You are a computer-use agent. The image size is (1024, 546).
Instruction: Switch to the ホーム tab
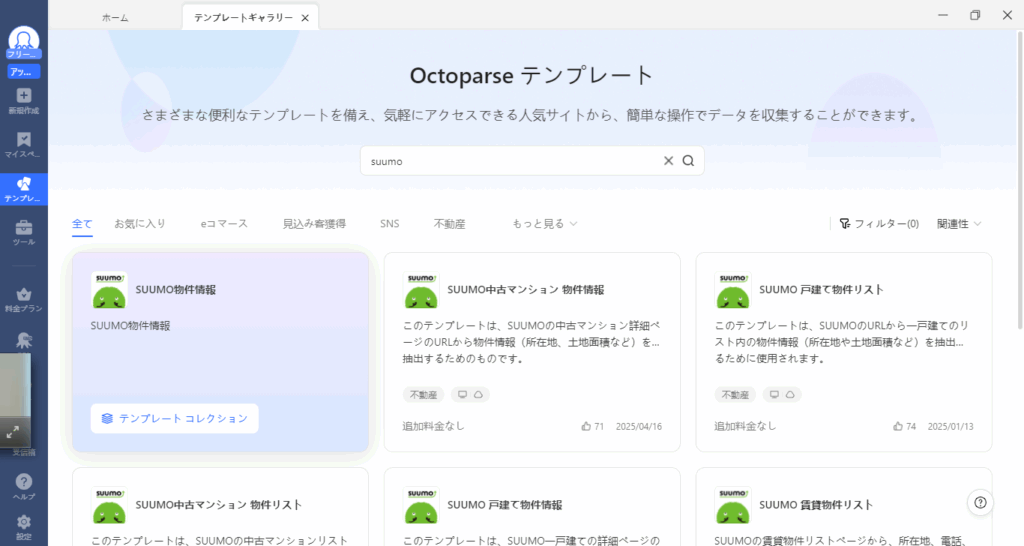click(x=115, y=18)
